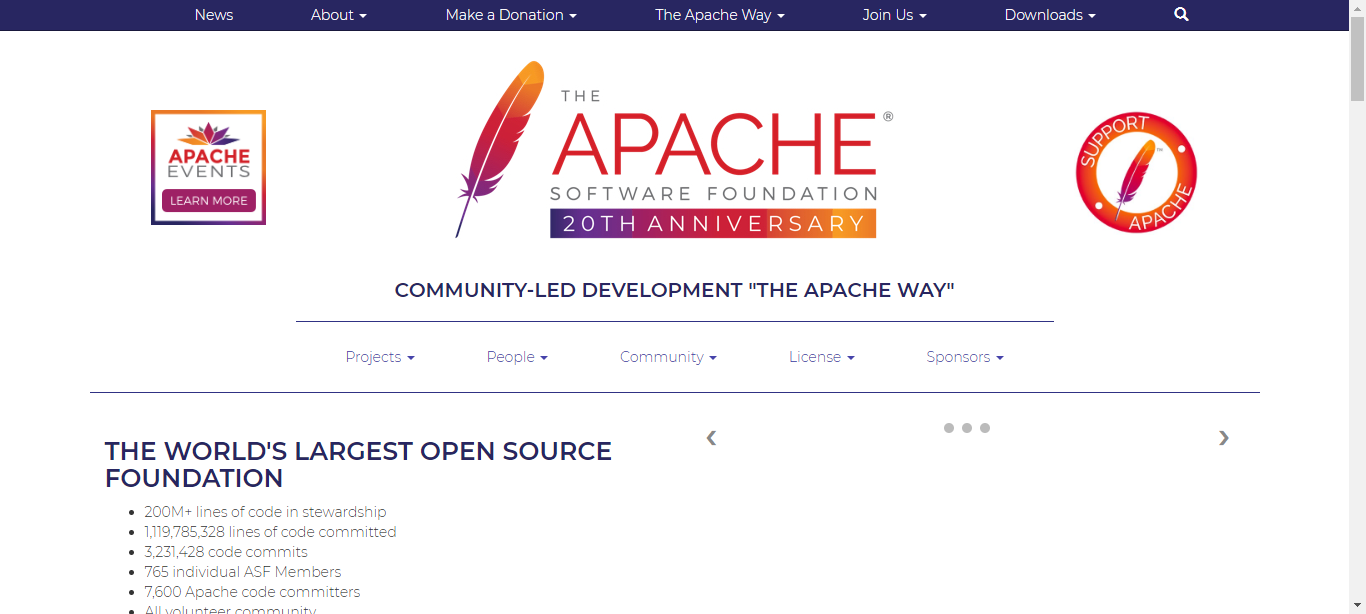
Task: Expand the About dropdown menu
Action: (x=339, y=15)
